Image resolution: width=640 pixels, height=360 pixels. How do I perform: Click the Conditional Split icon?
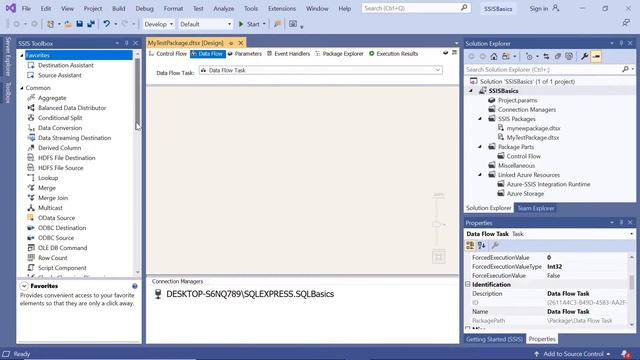pyautogui.click(x=31, y=118)
